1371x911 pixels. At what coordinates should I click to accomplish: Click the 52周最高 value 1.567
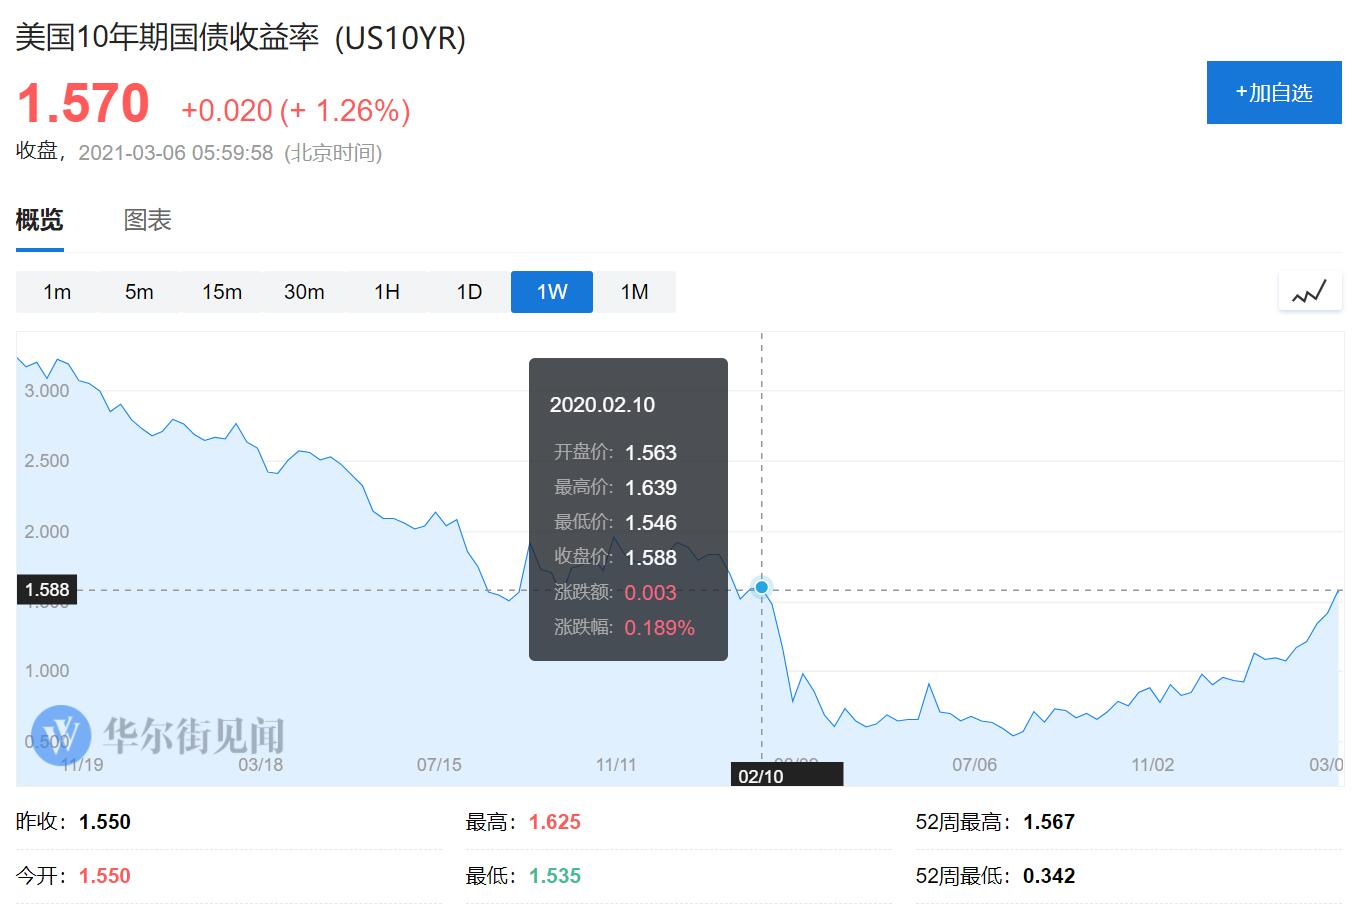1049,822
